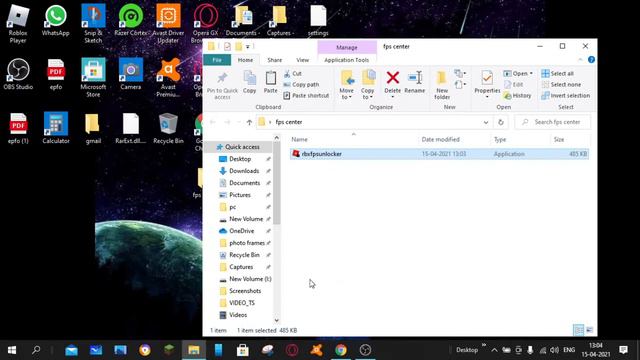Viewport: 640px width, 360px height.
Task: Open WhatsApp desktop shortcut
Action: (56, 21)
